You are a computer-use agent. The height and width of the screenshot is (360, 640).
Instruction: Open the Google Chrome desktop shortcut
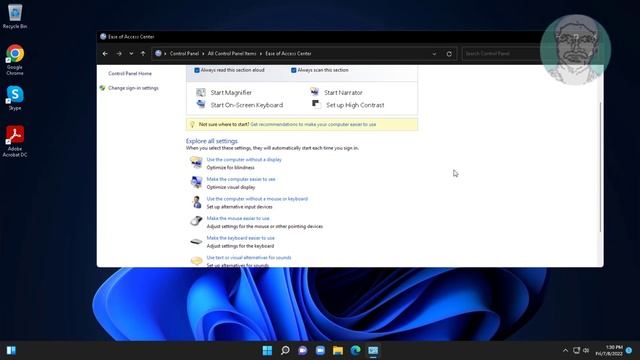15,60
